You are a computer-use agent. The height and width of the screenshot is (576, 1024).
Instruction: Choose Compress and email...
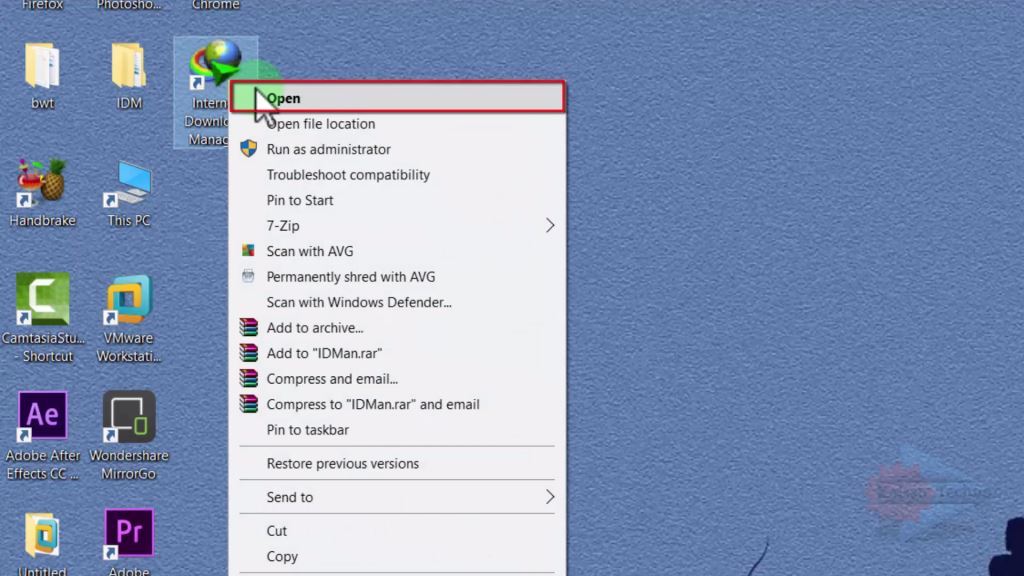point(398,378)
